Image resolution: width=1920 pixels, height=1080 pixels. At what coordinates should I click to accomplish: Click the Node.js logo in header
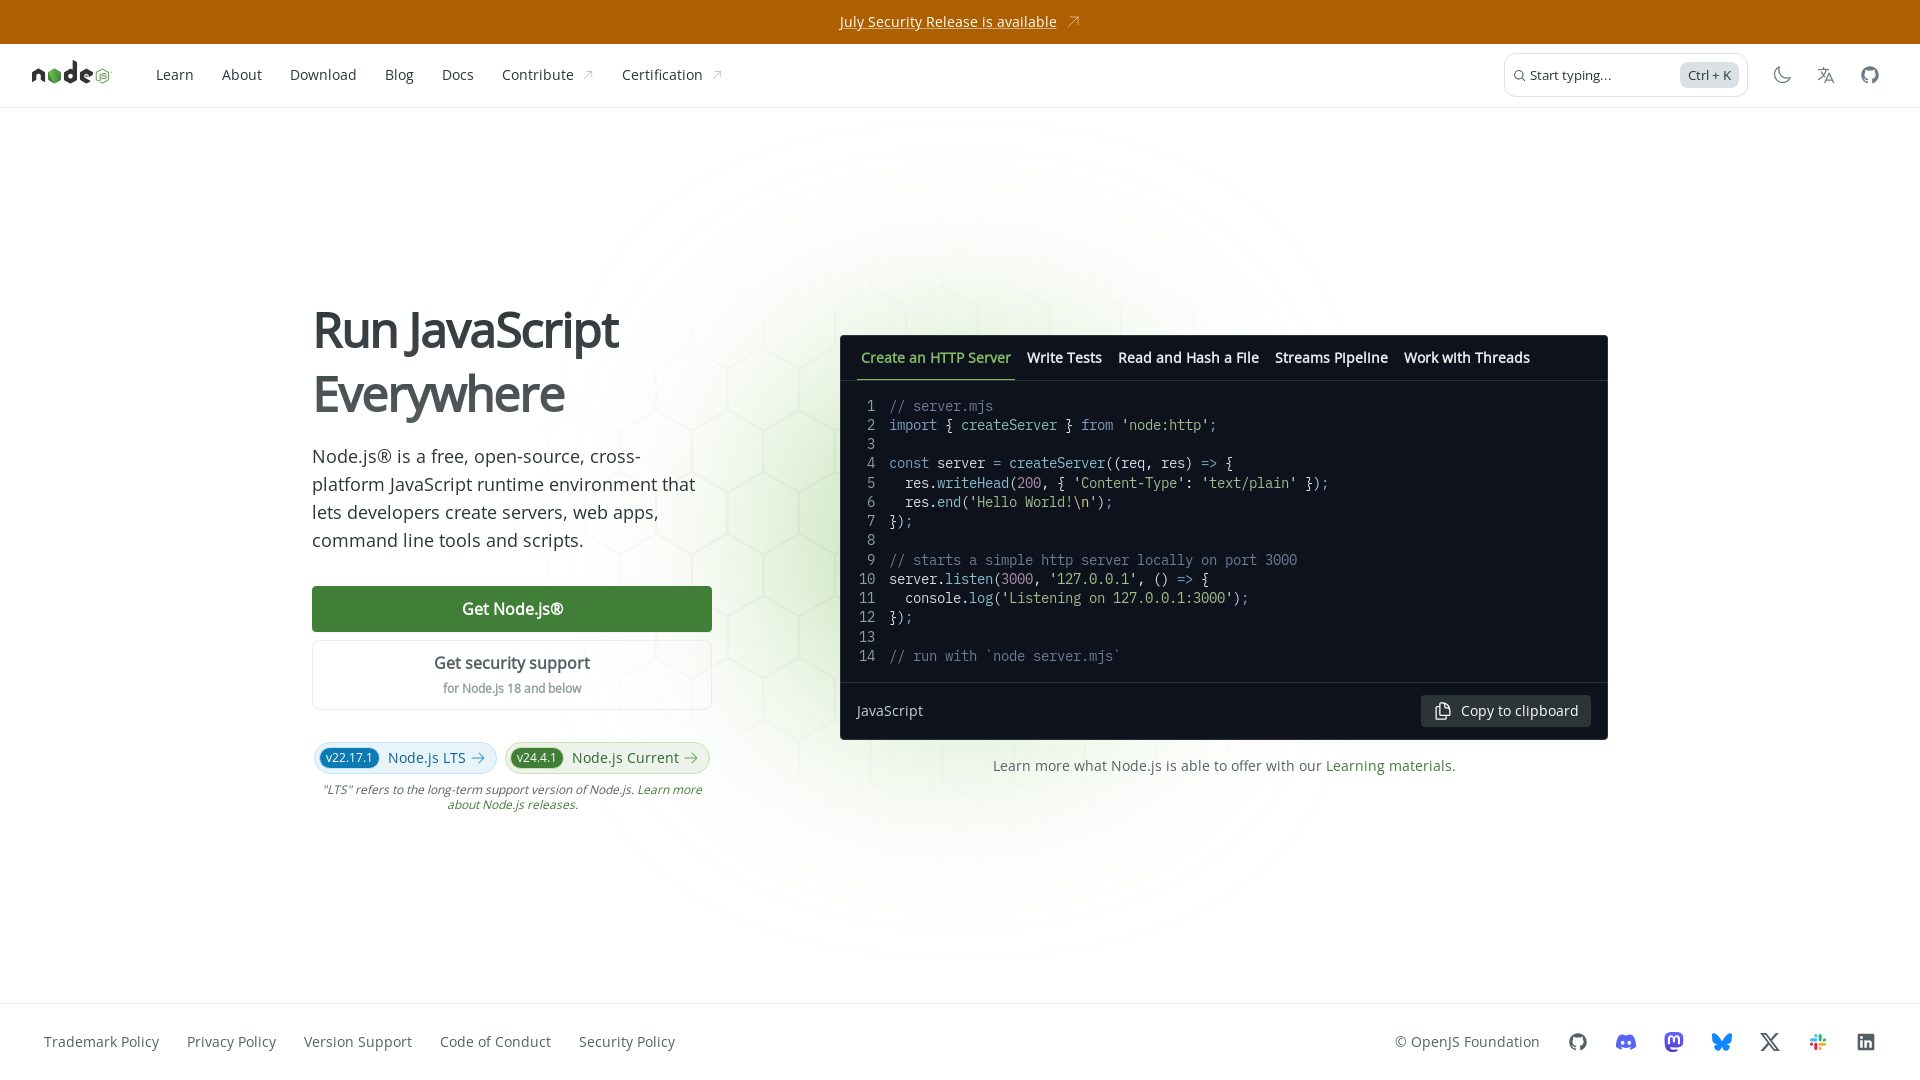pyautogui.click(x=71, y=74)
